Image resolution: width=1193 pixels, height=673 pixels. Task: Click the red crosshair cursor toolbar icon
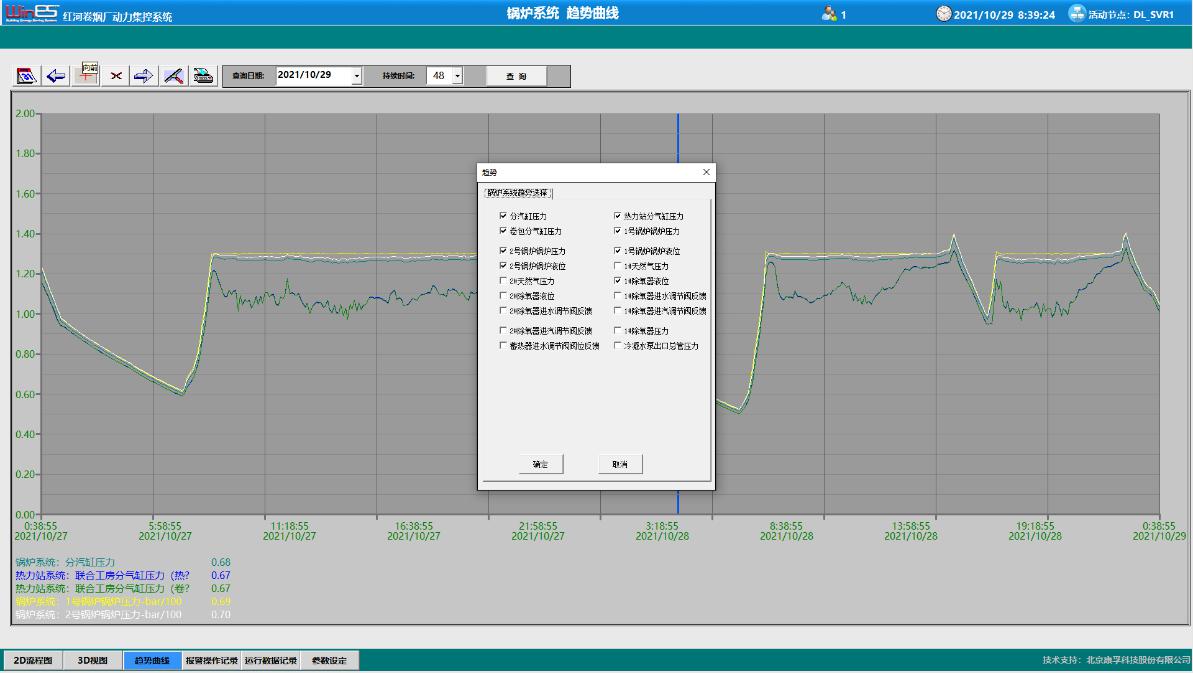click(87, 76)
